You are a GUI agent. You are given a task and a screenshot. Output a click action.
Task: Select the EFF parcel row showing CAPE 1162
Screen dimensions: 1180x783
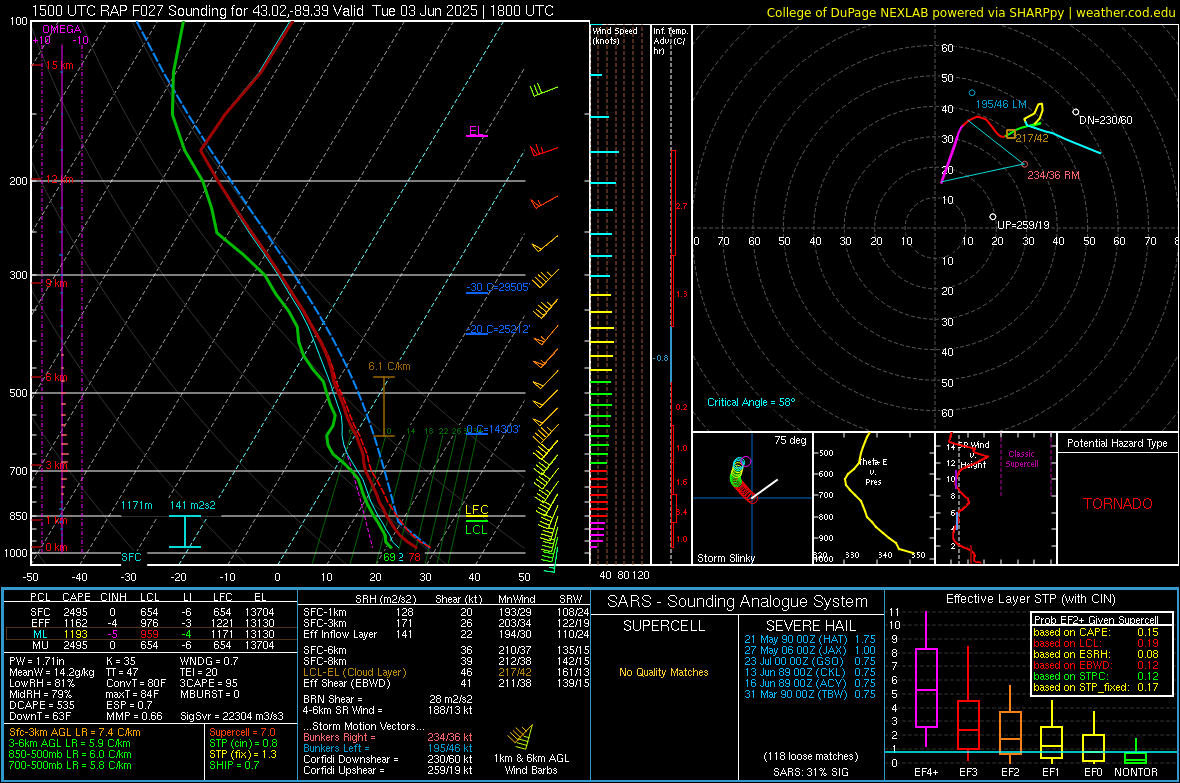[x=151, y=623]
